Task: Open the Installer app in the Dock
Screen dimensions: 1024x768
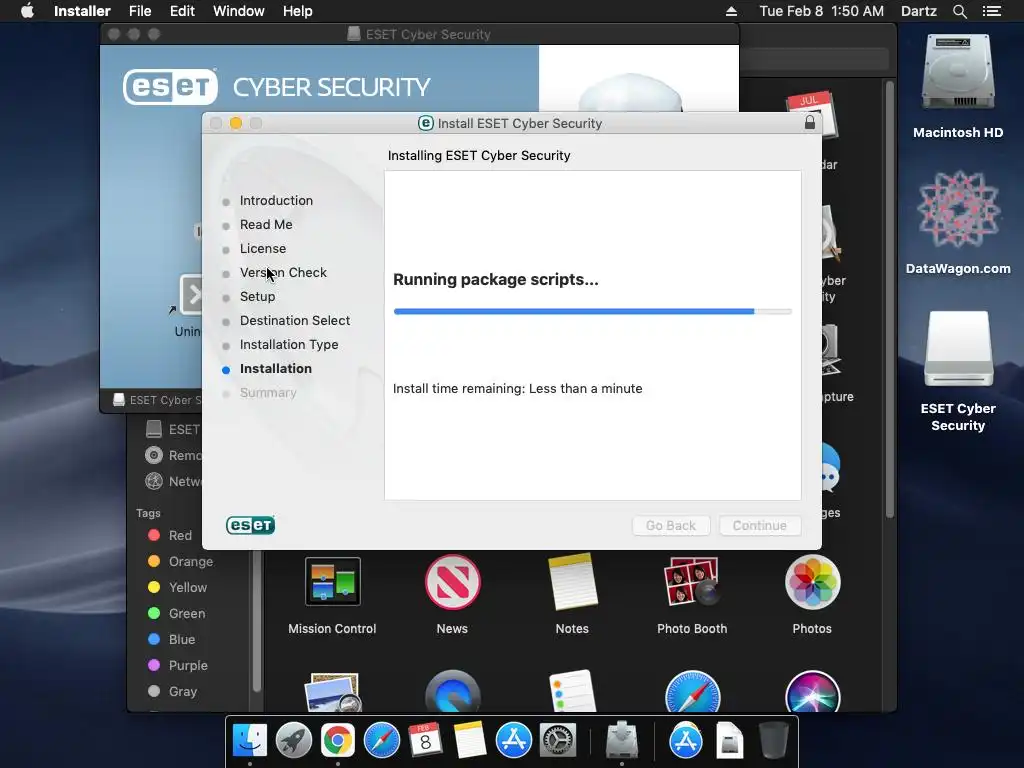Action: click(622, 741)
